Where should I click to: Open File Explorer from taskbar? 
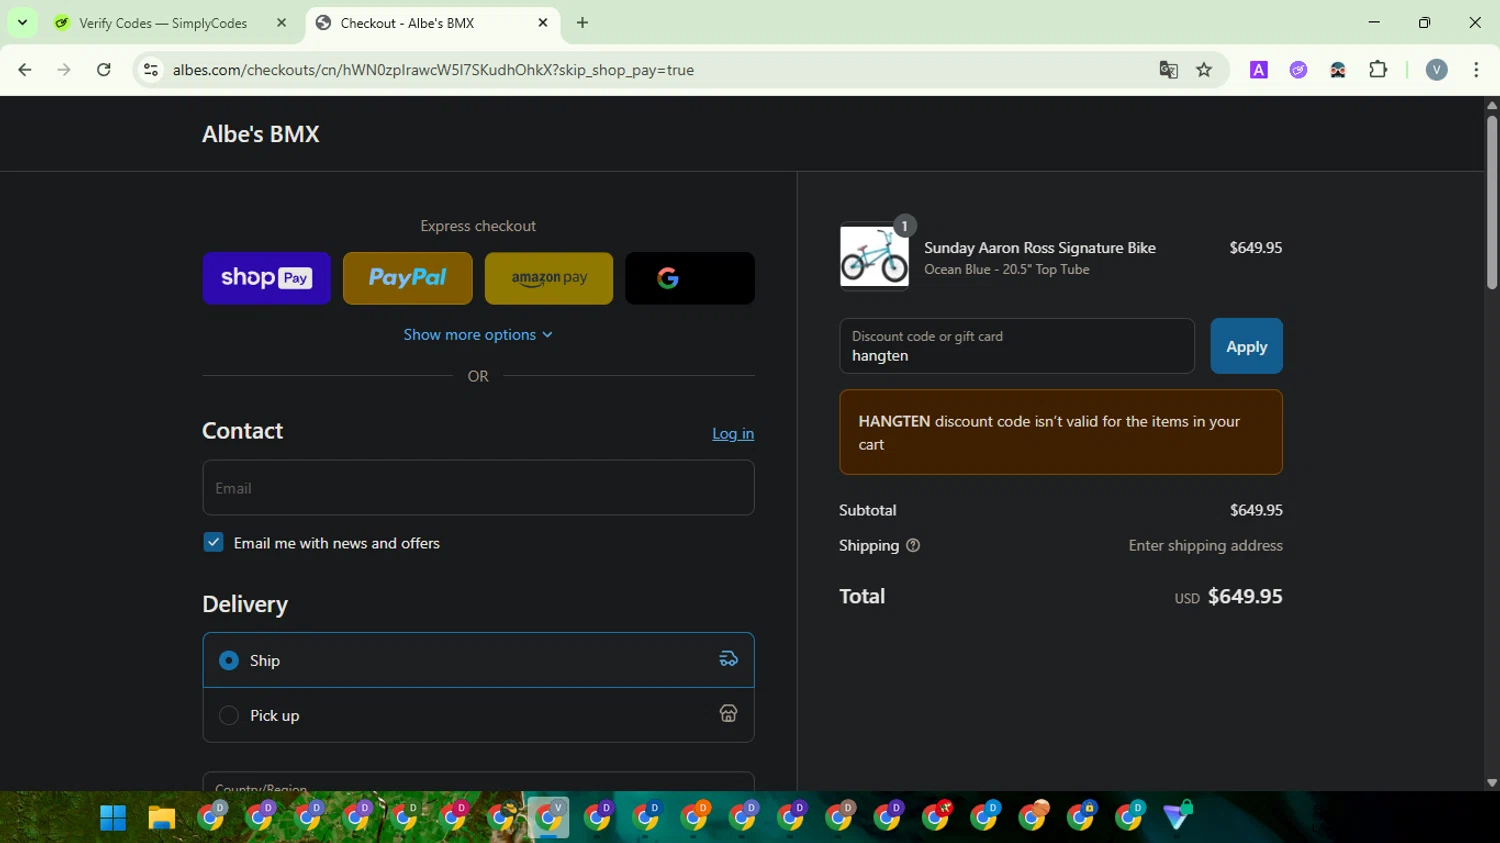[161, 818]
